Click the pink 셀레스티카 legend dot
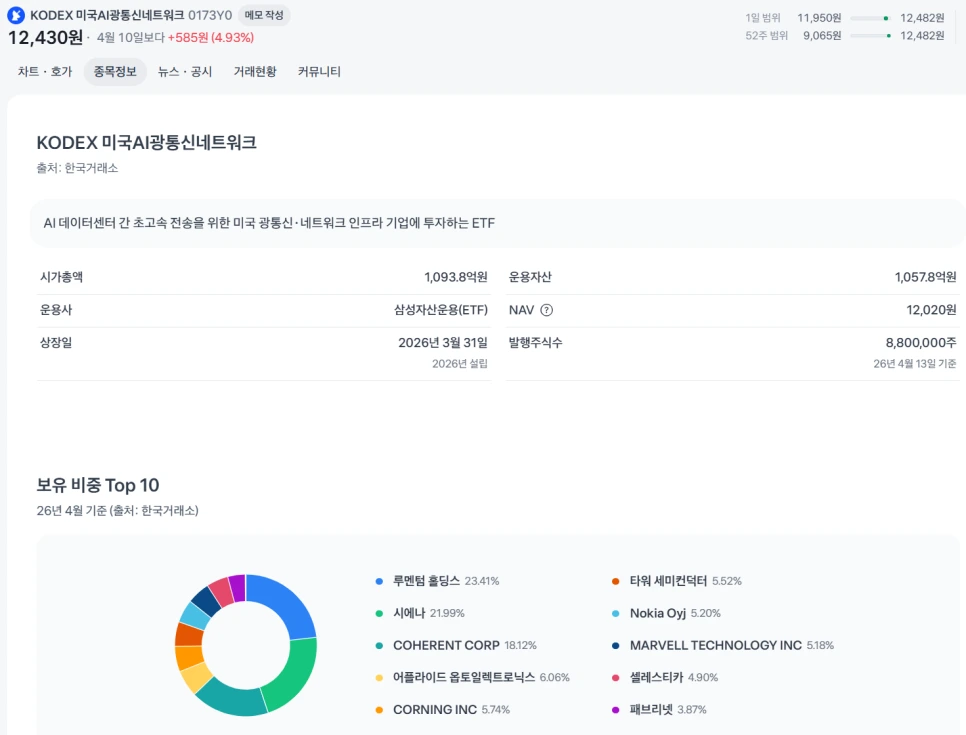966x735 pixels. (615, 678)
